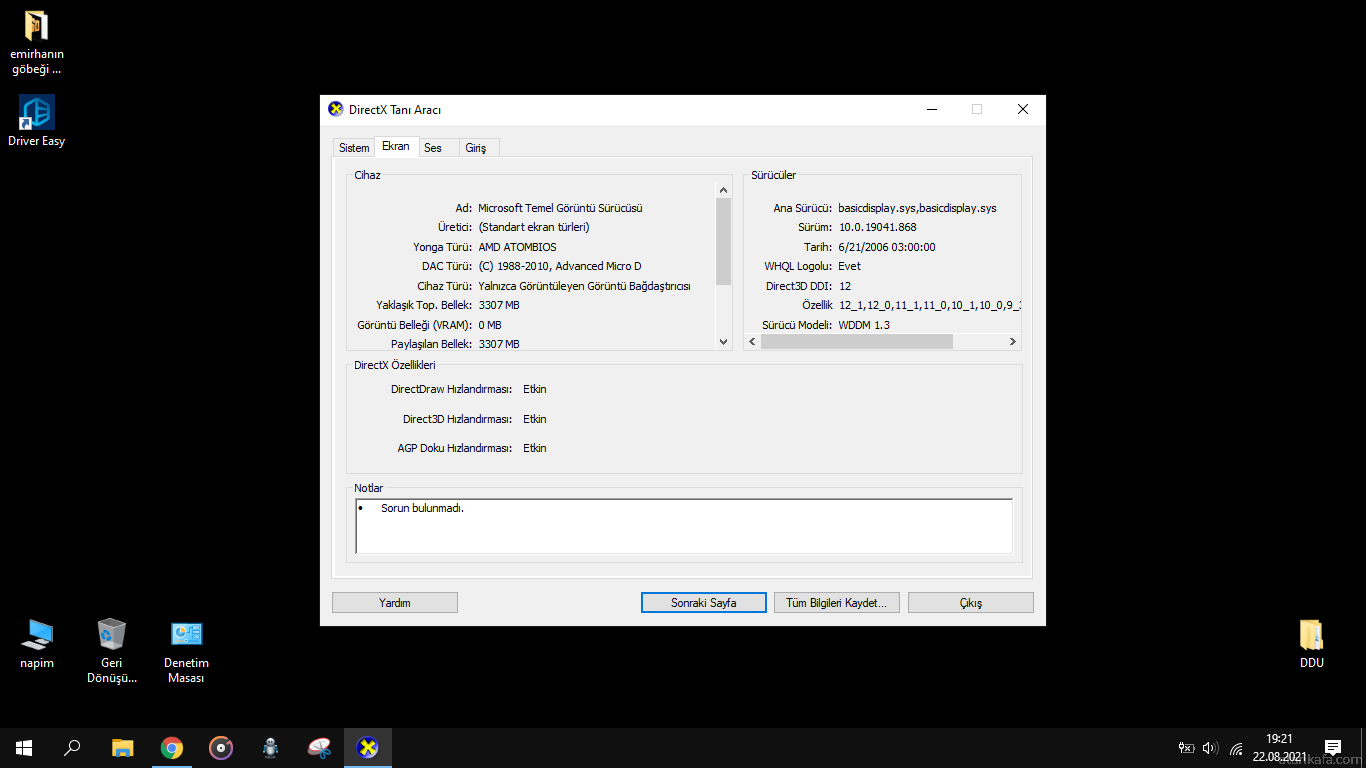This screenshot has height=768, width=1366.
Task: Click Sürücüler scroll left arrow
Action: pyautogui.click(x=753, y=341)
